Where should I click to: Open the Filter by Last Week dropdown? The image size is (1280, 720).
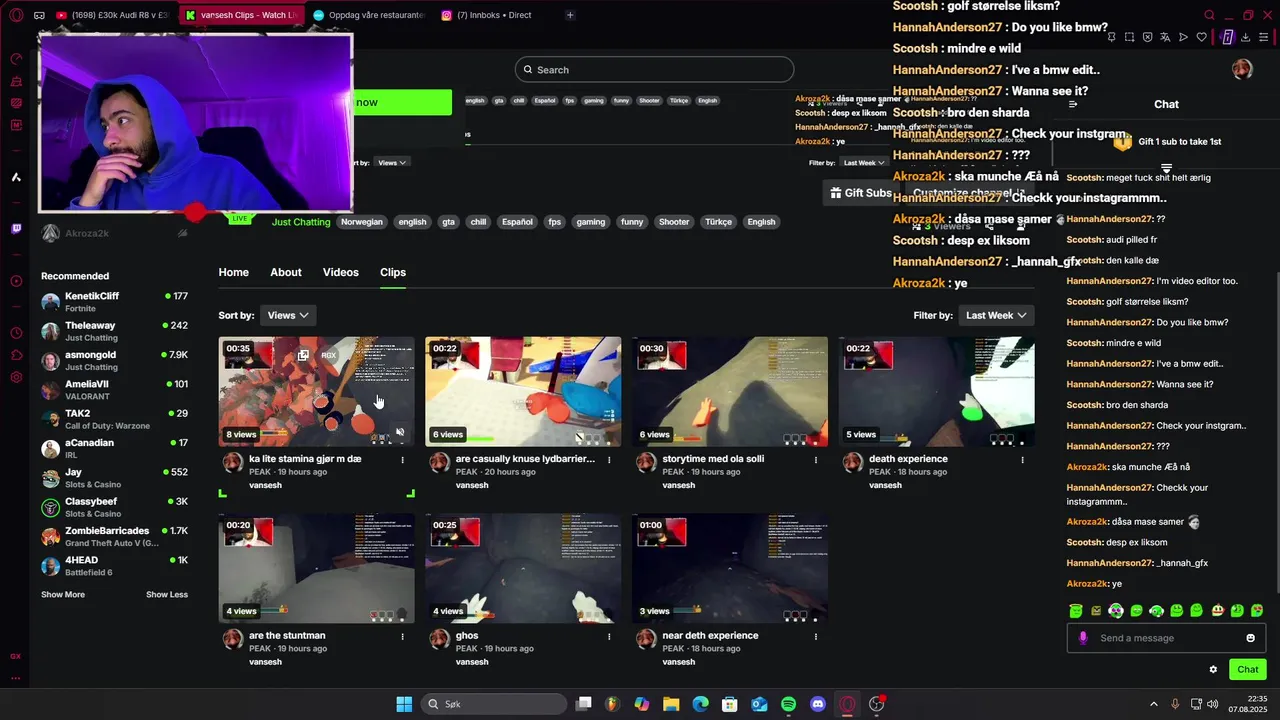coord(995,315)
